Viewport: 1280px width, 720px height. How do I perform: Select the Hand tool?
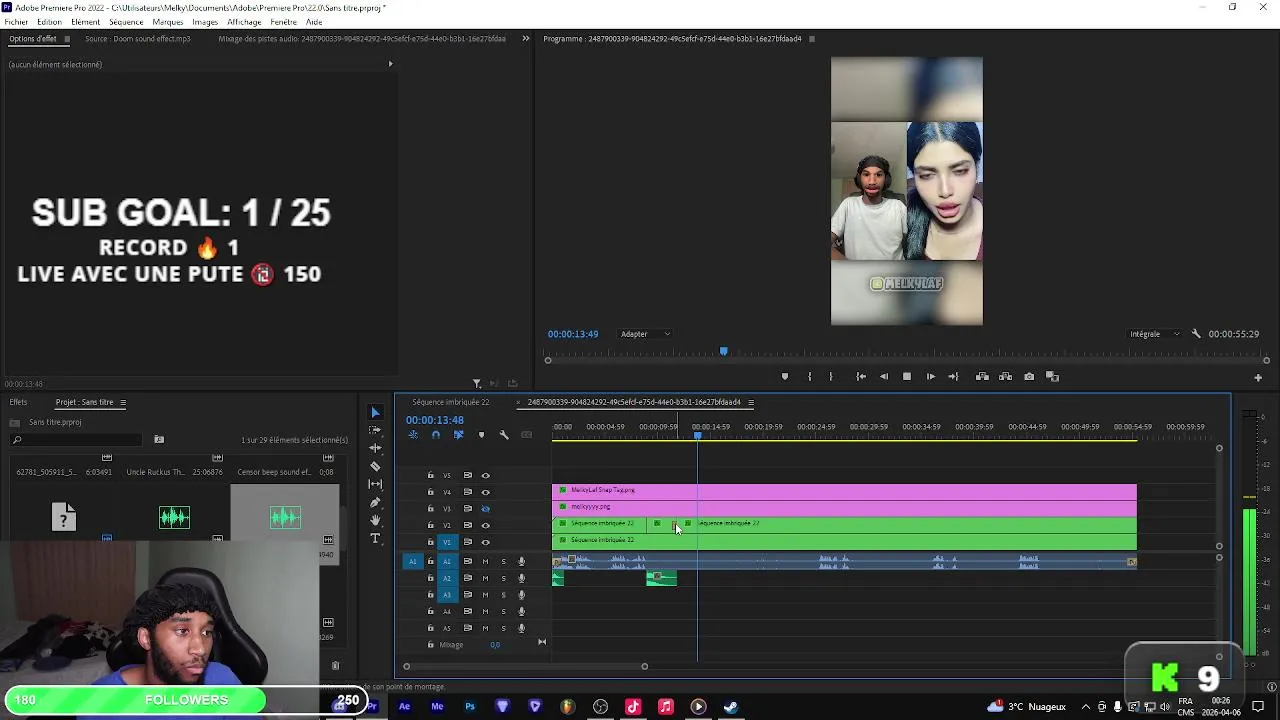(x=375, y=520)
